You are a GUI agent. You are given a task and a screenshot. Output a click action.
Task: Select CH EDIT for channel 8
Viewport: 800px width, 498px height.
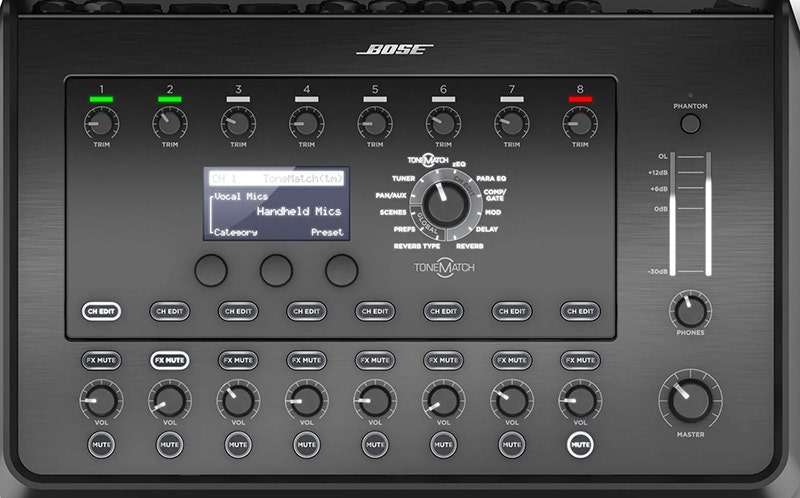tap(580, 311)
